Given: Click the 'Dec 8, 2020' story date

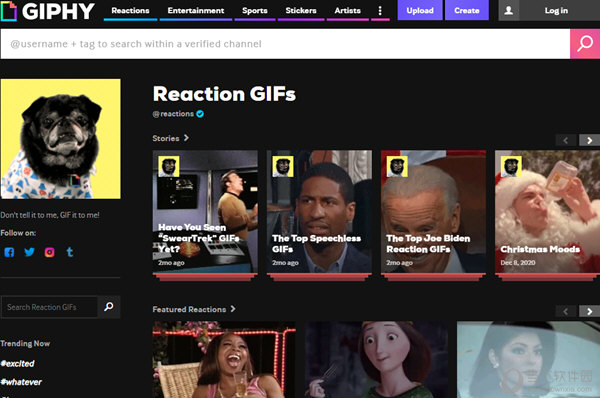Looking at the screenshot, I should coord(518,263).
